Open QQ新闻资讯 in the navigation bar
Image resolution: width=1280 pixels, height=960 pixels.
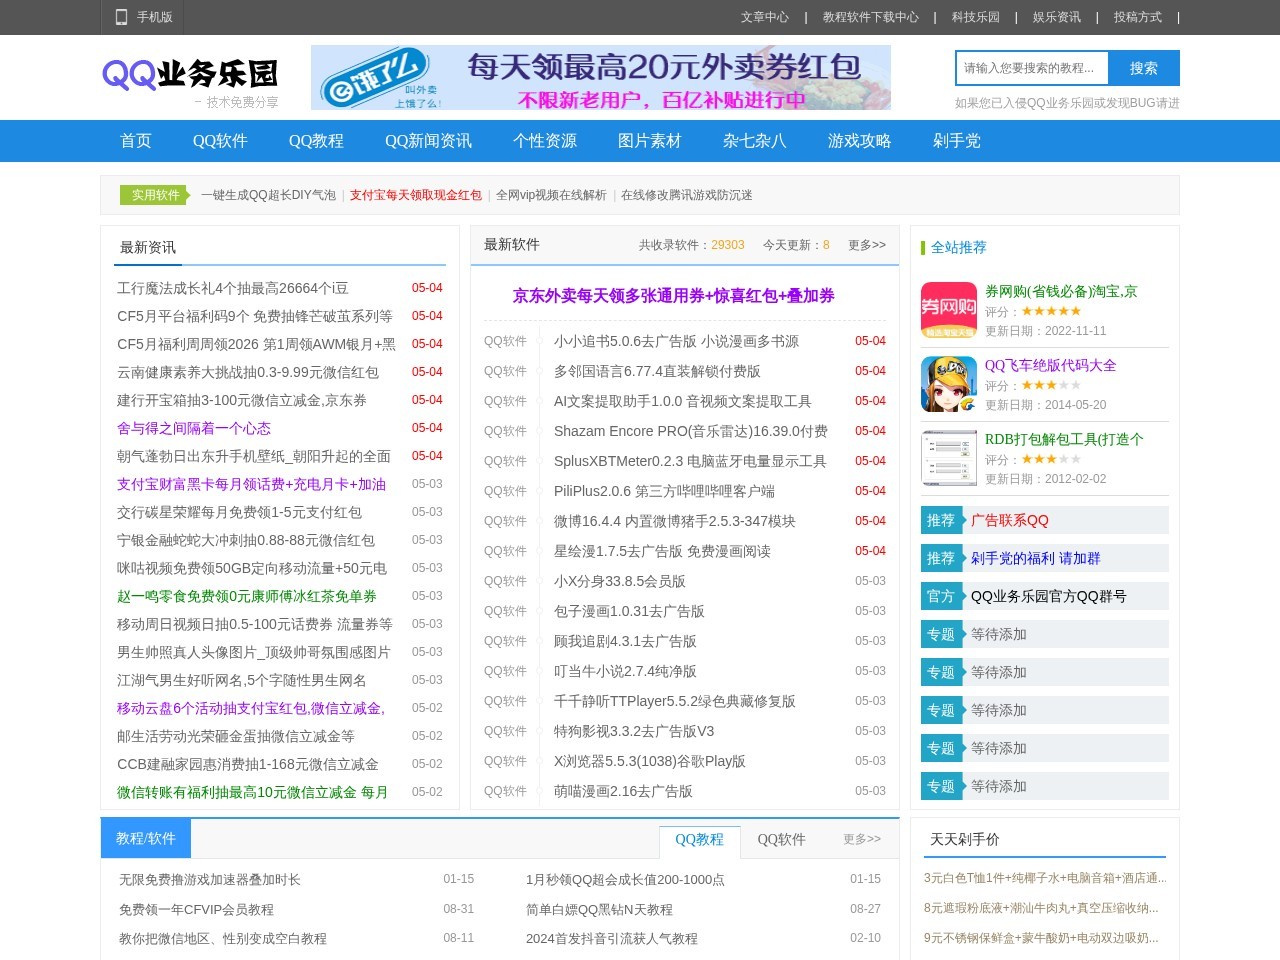pyautogui.click(x=428, y=141)
